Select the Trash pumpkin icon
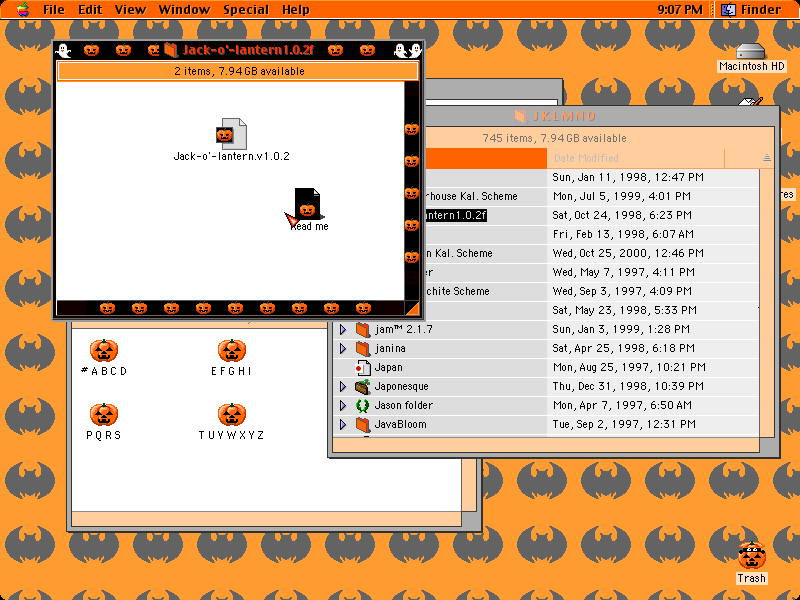The width and height of the screenshot is (800, 600). (752, 555)
